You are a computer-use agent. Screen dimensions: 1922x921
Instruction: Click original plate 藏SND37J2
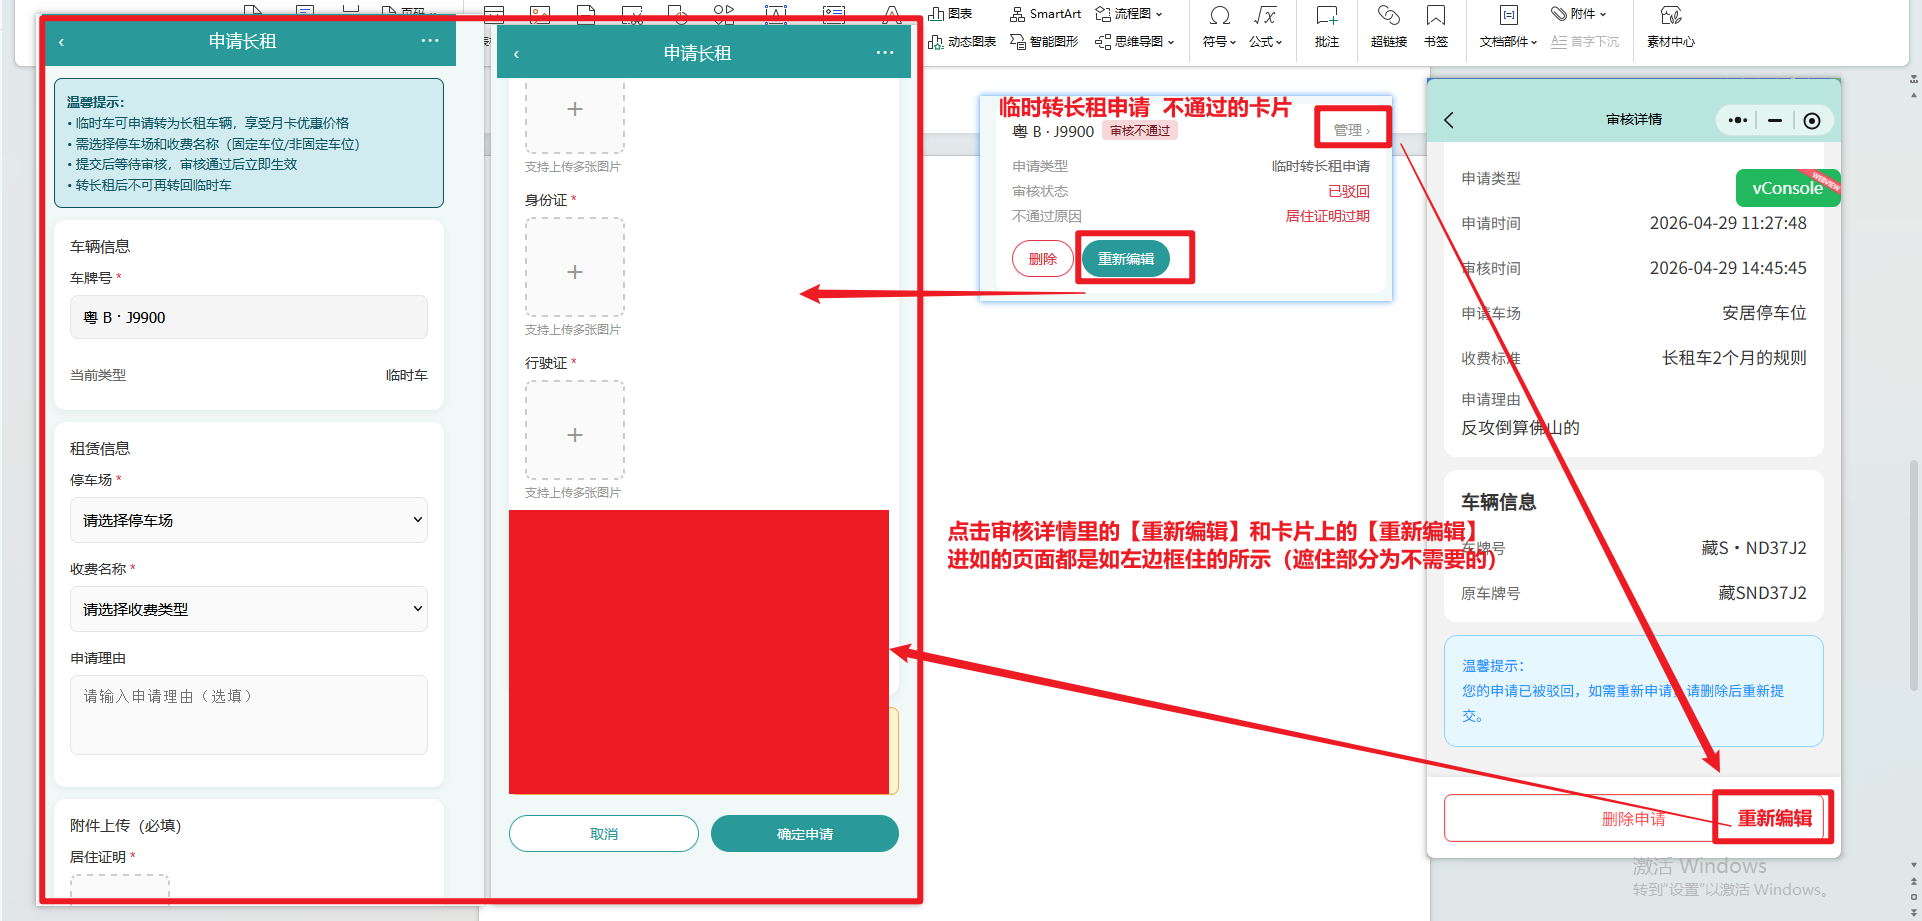click(1762, 593)
